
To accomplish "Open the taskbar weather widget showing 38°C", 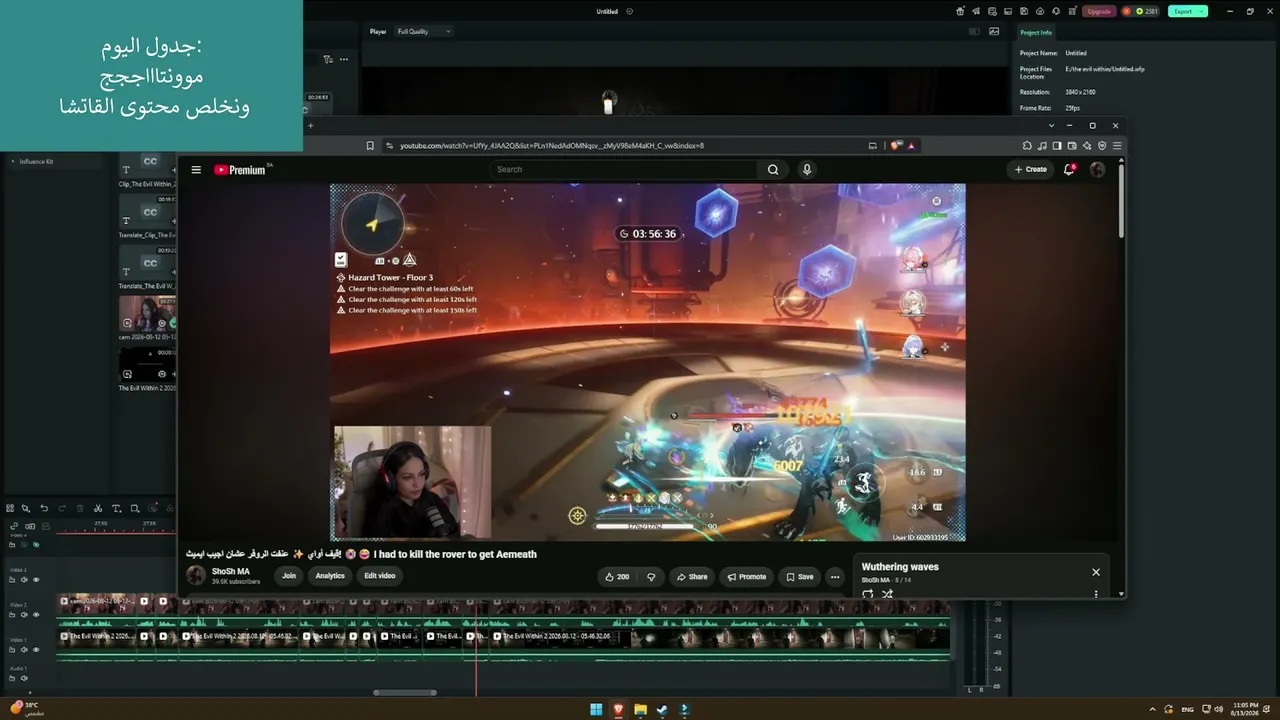I will point(27,709).
